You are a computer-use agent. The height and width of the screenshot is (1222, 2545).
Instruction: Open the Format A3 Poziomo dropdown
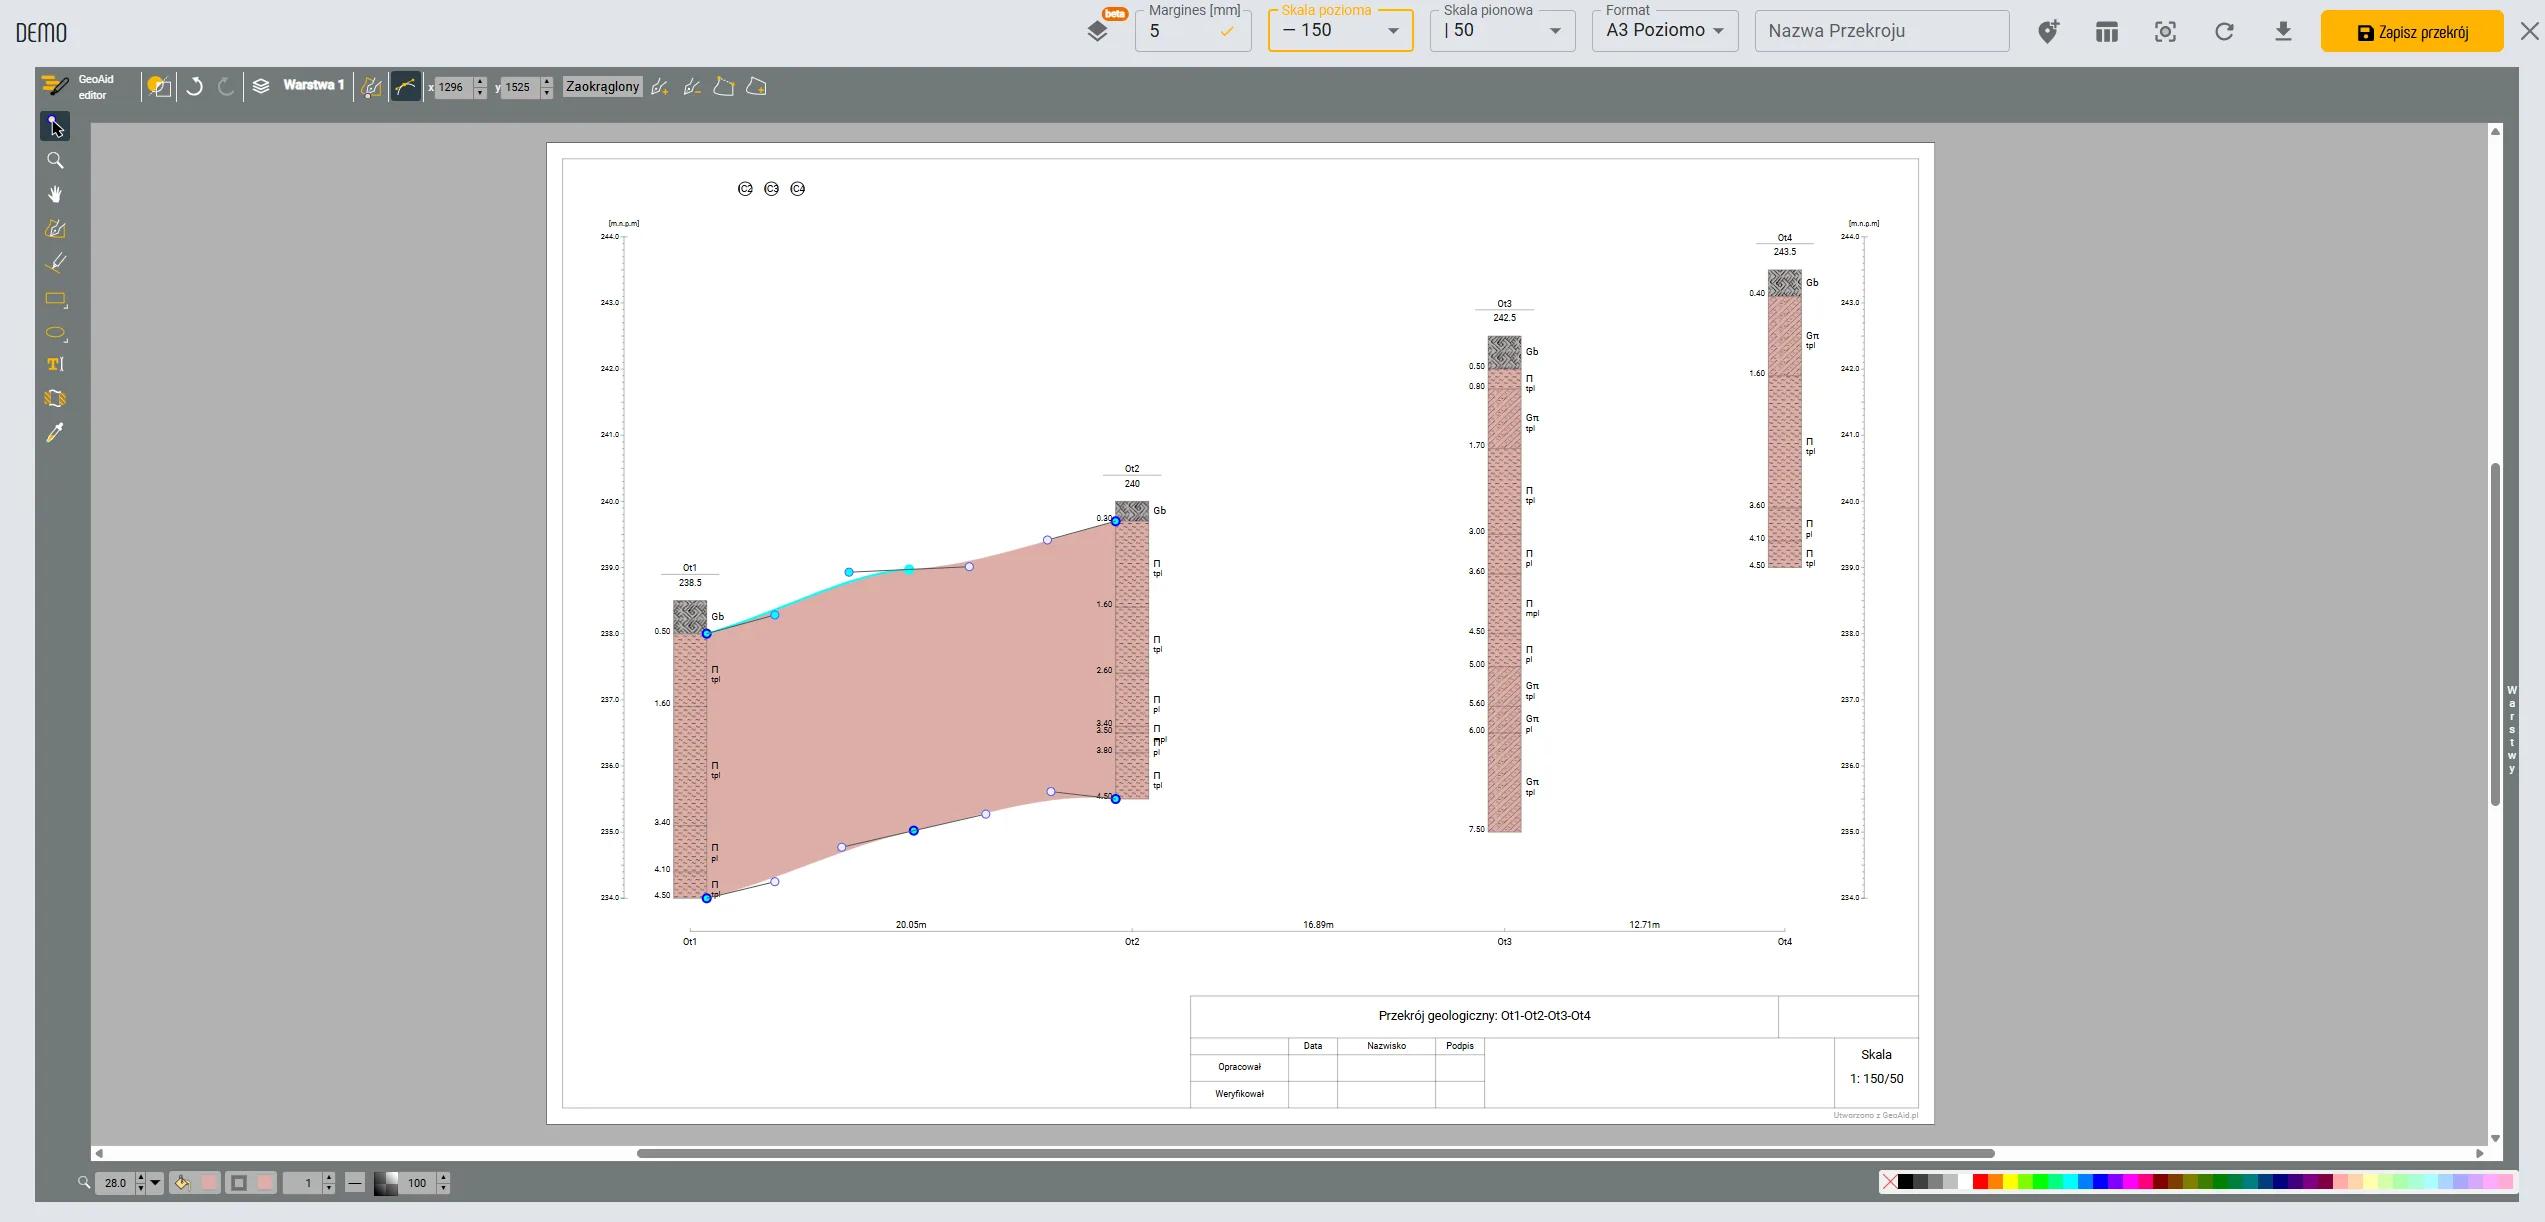(1665, 31)
